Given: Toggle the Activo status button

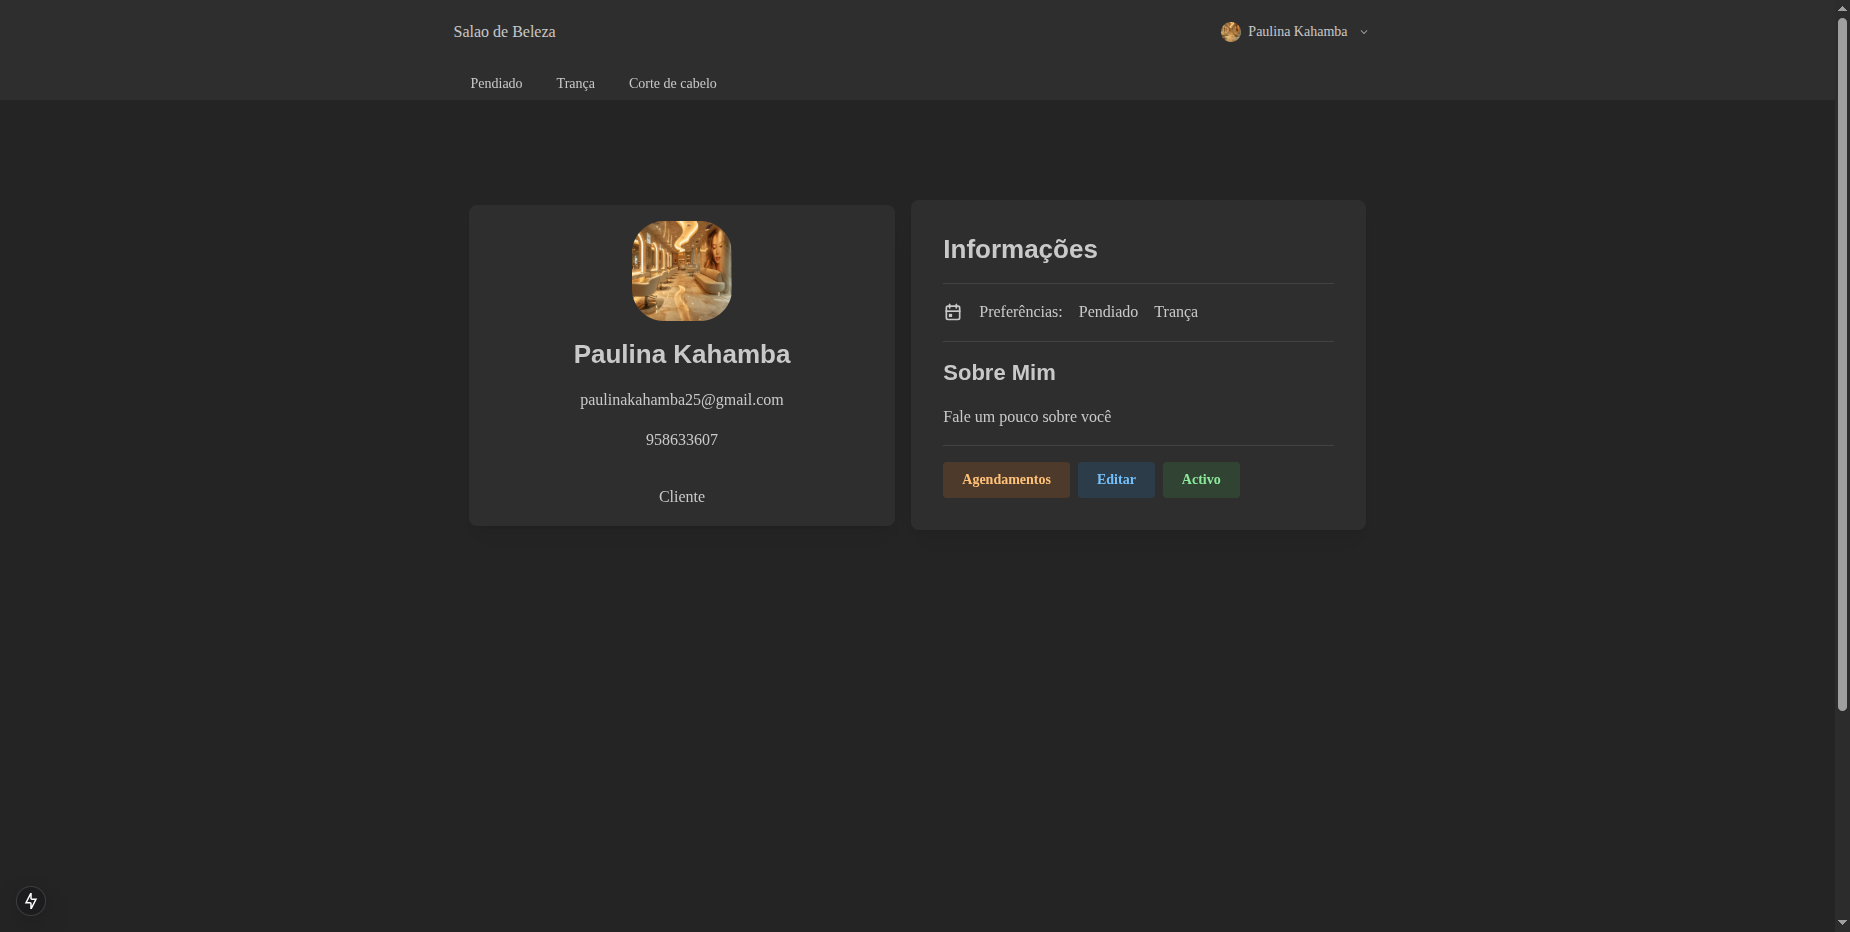Looking at the screenshot, I should click(1200, 480).
